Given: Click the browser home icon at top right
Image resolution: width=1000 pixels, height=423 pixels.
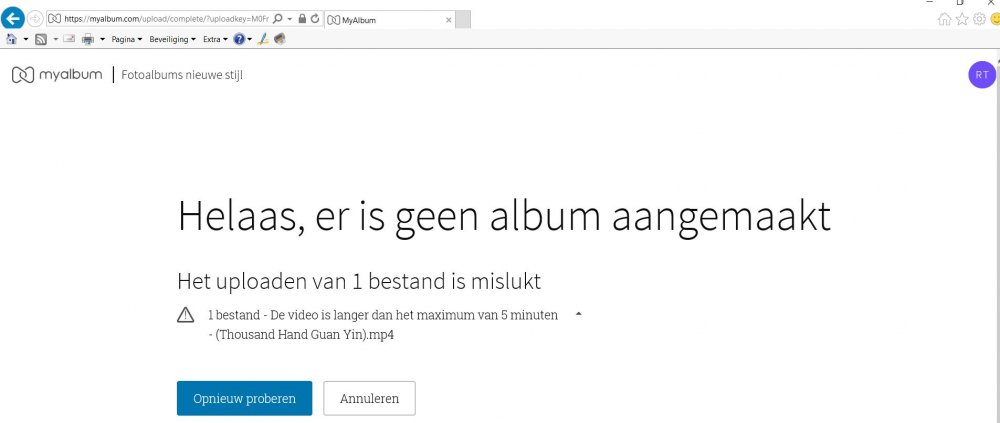Looking at the screenshot, I should click(945, 19).
